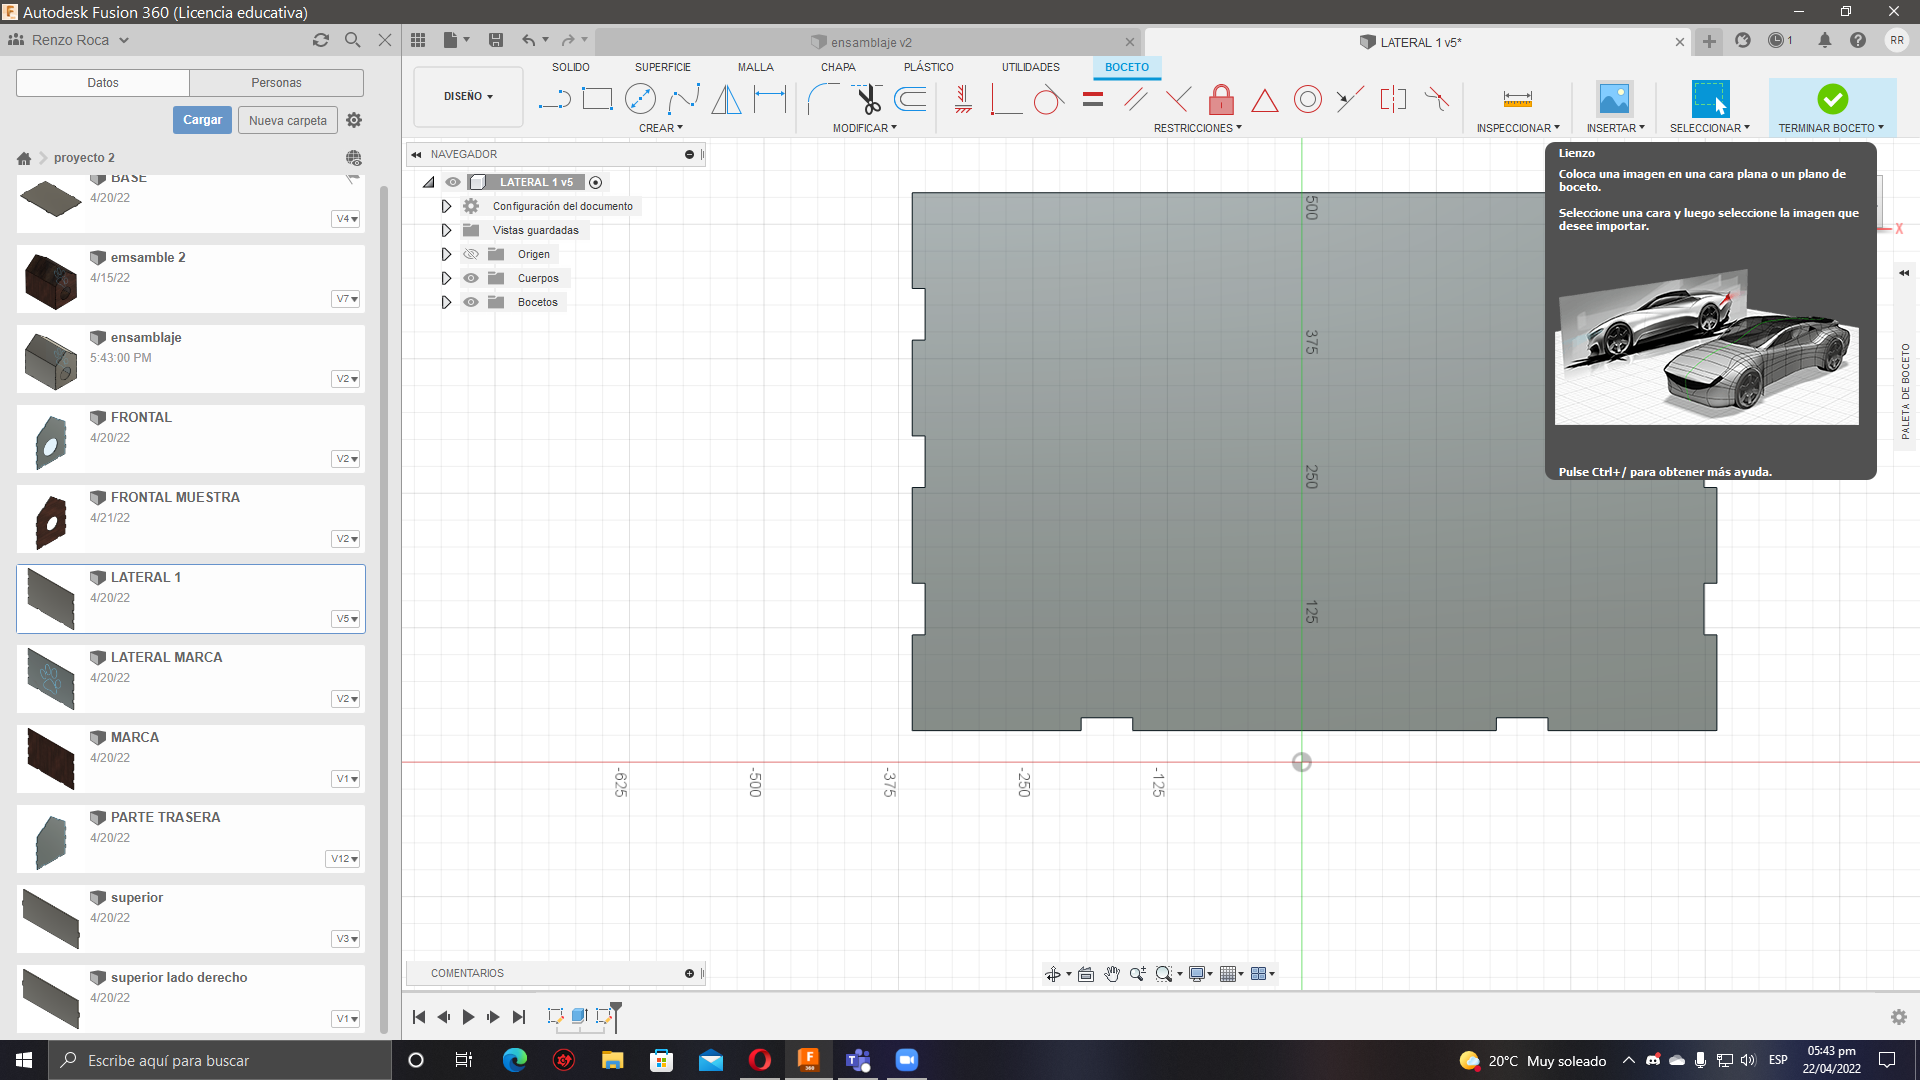Expand the Cuerpos node

tap(446, 278)
